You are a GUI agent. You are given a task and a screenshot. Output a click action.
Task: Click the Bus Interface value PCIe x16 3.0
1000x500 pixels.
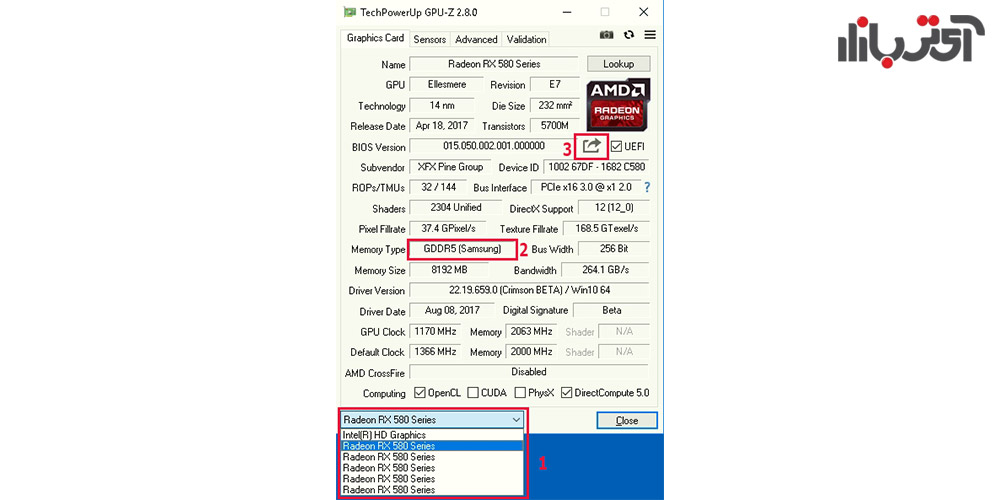[x=585, y=188]
